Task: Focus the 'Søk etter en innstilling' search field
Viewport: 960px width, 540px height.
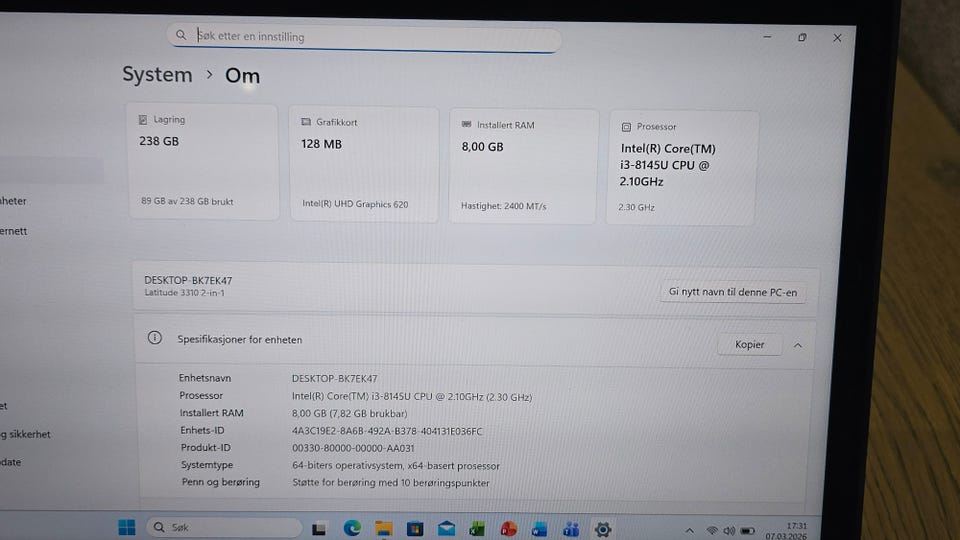Action: pos(364,37)
